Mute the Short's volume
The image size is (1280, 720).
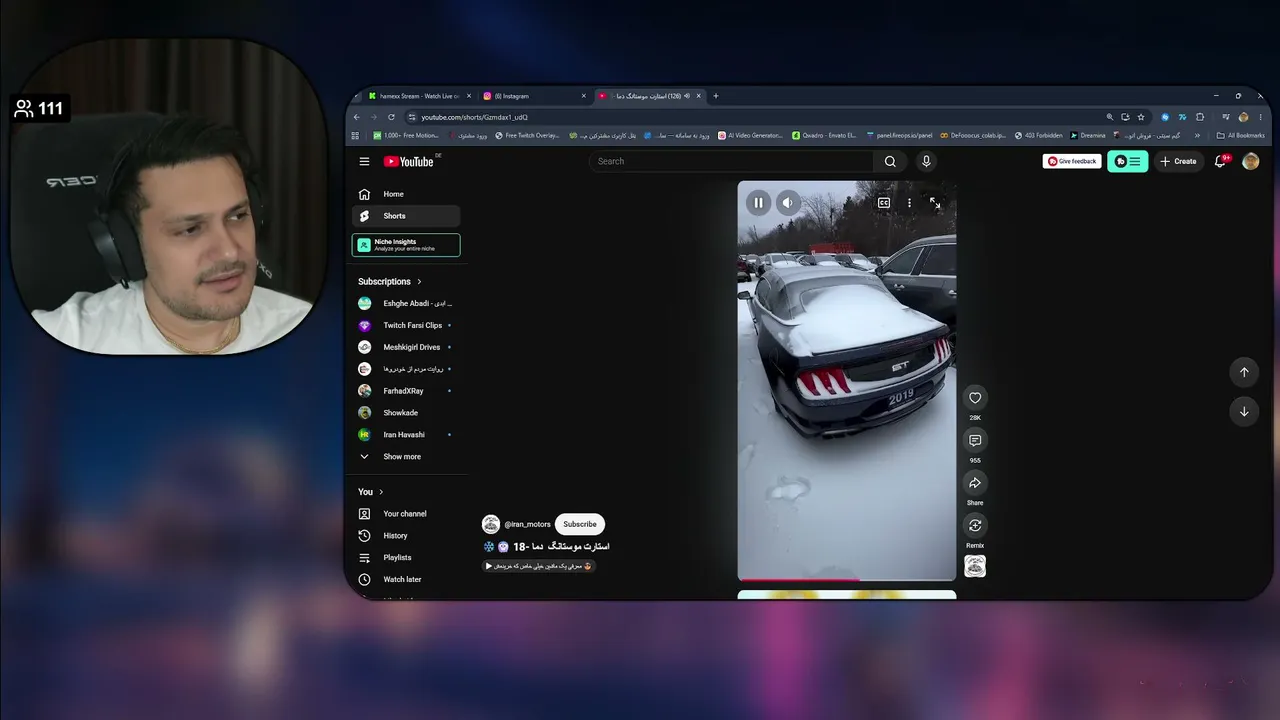(x=787, y=203)
